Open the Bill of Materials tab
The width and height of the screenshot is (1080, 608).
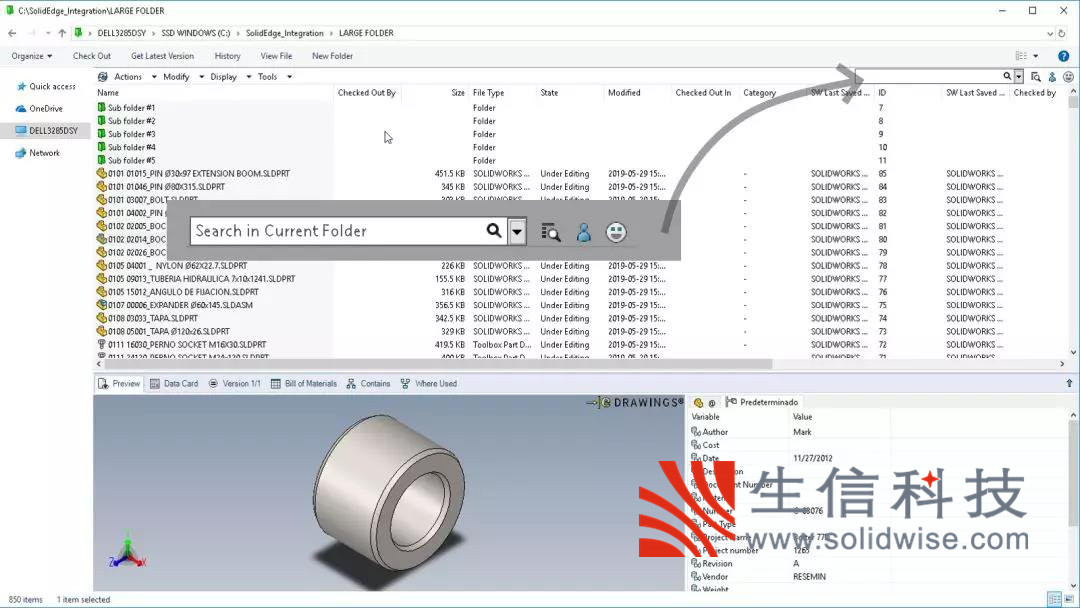tap(304, 384)
